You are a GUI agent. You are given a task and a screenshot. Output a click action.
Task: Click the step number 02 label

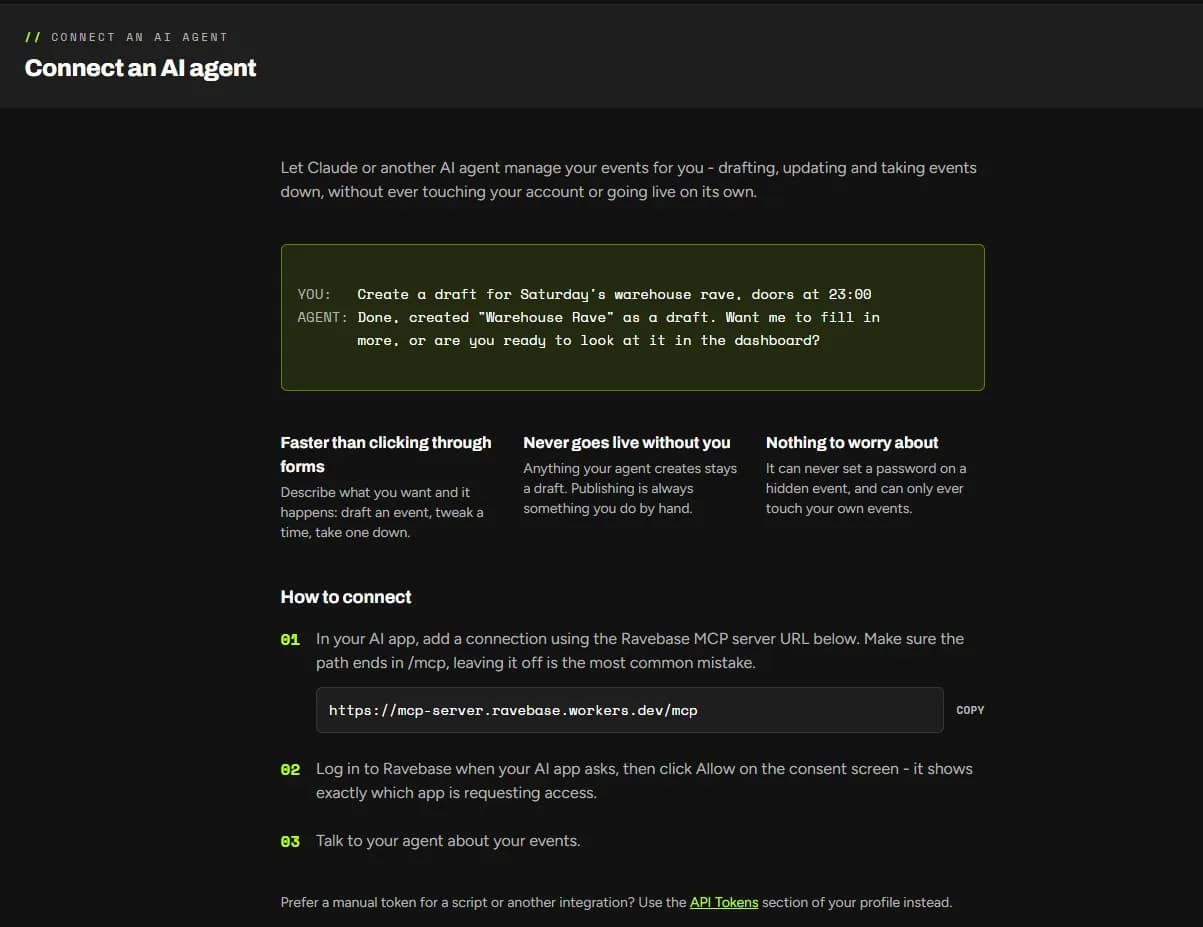290,770
